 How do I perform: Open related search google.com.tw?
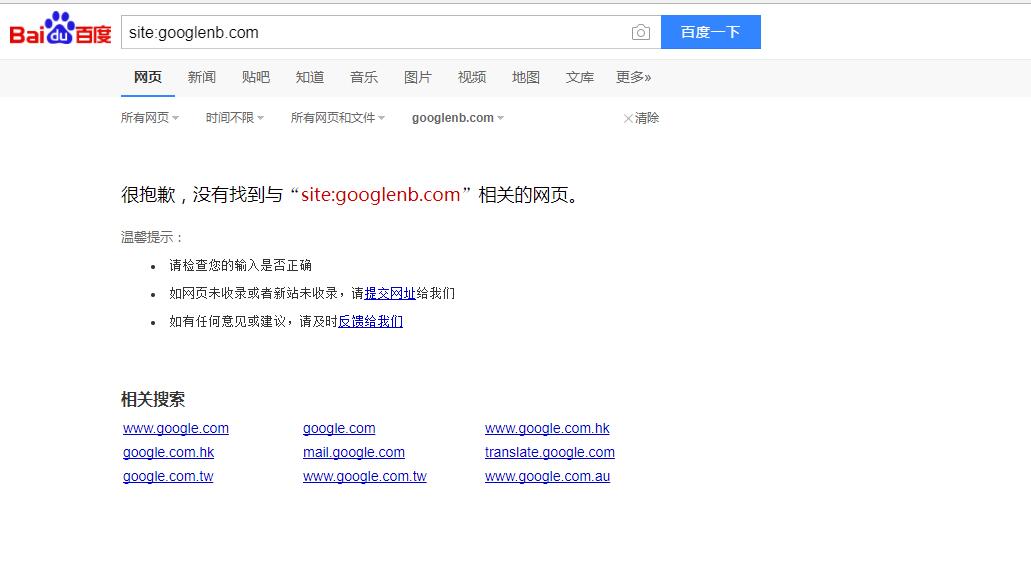tap(168, 477)
